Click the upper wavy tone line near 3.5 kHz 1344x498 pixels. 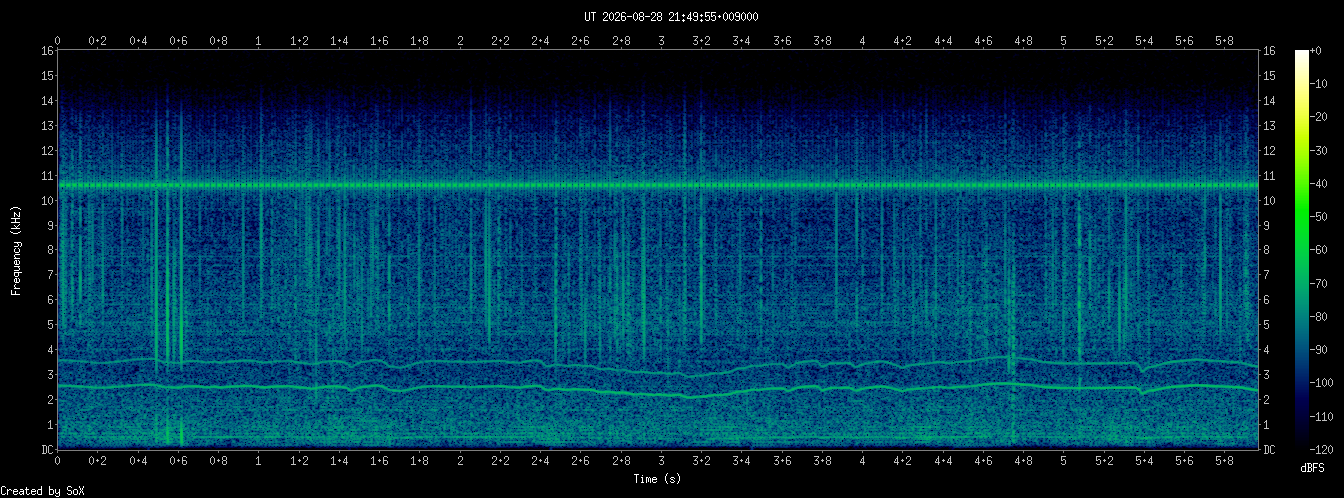658,366
